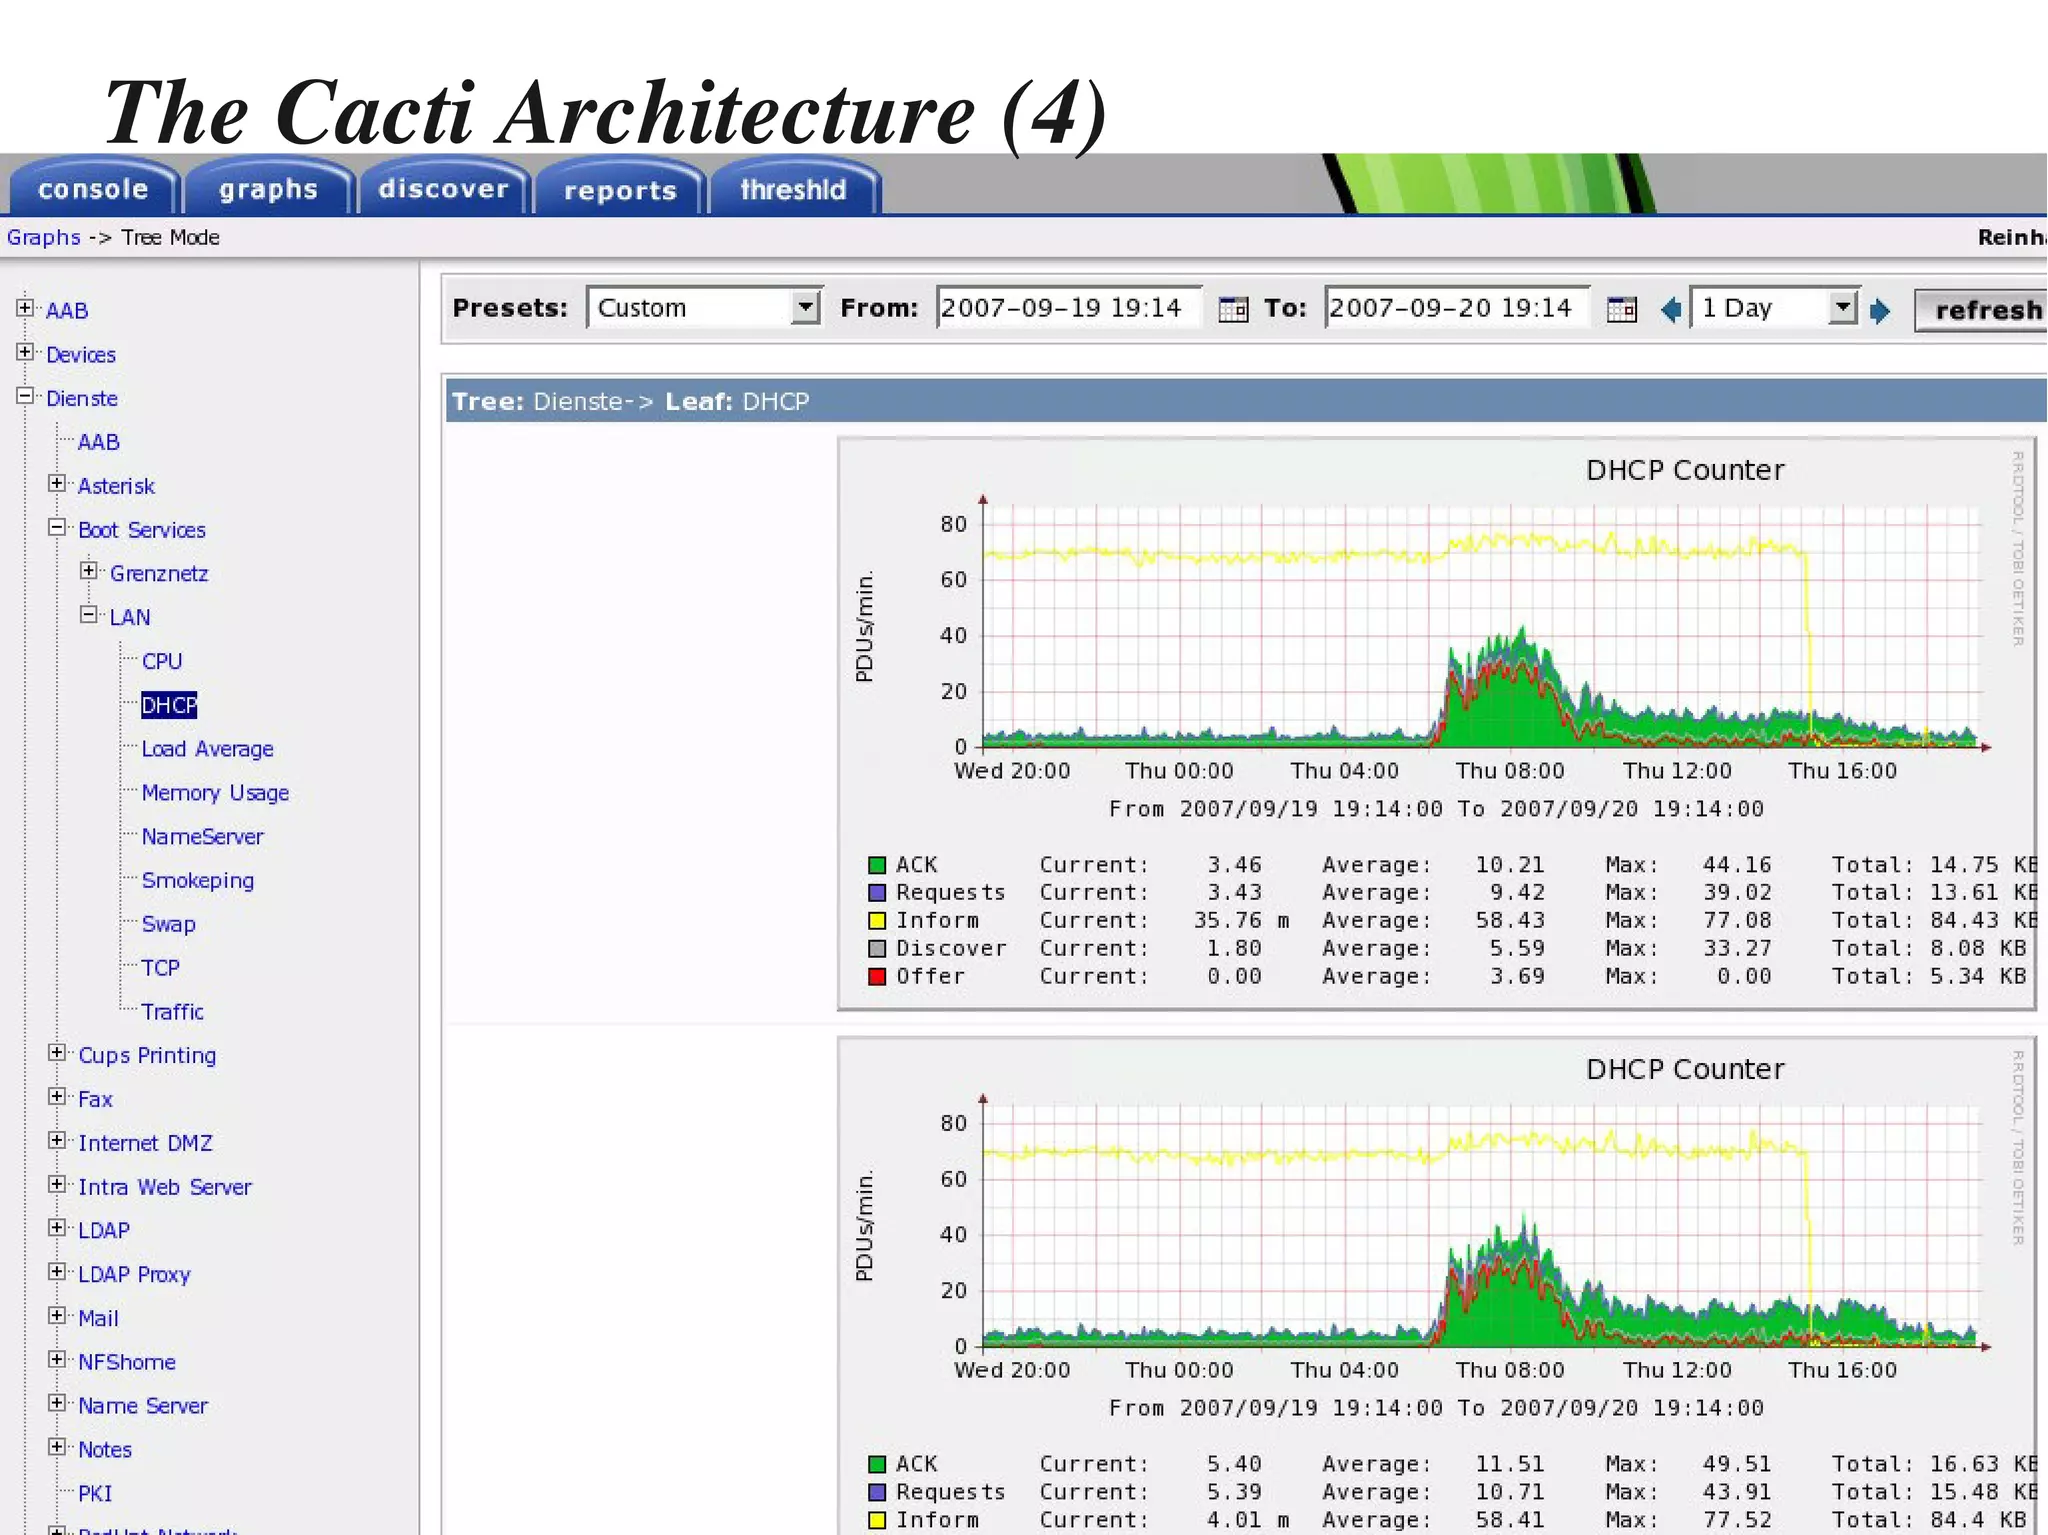Open the TCP leaf
This screenshot has width=2048, height=1535.
pos(160,968)
